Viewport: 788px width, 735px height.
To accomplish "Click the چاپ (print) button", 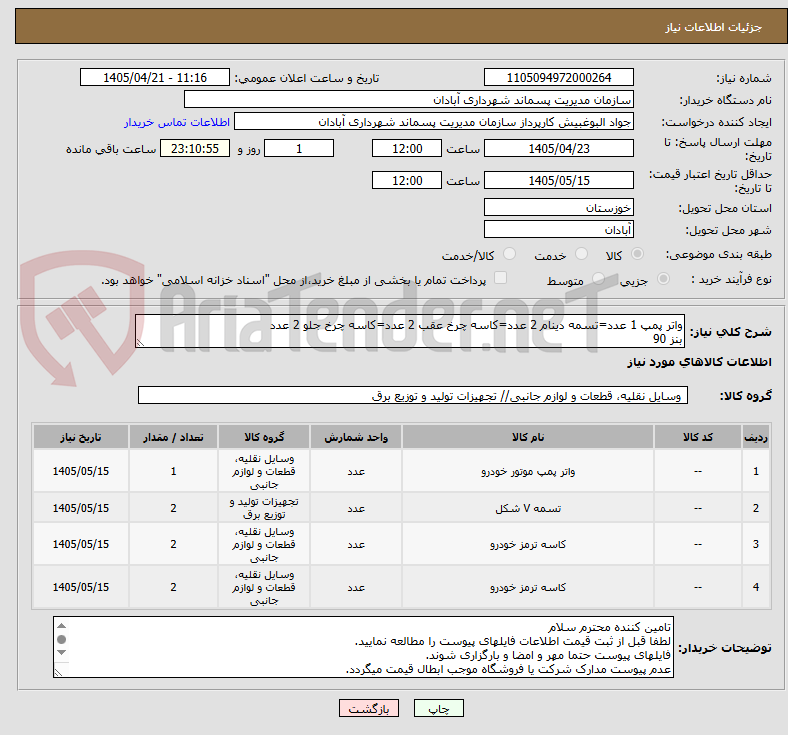I will pyautogui.click(x=438, y=708).
